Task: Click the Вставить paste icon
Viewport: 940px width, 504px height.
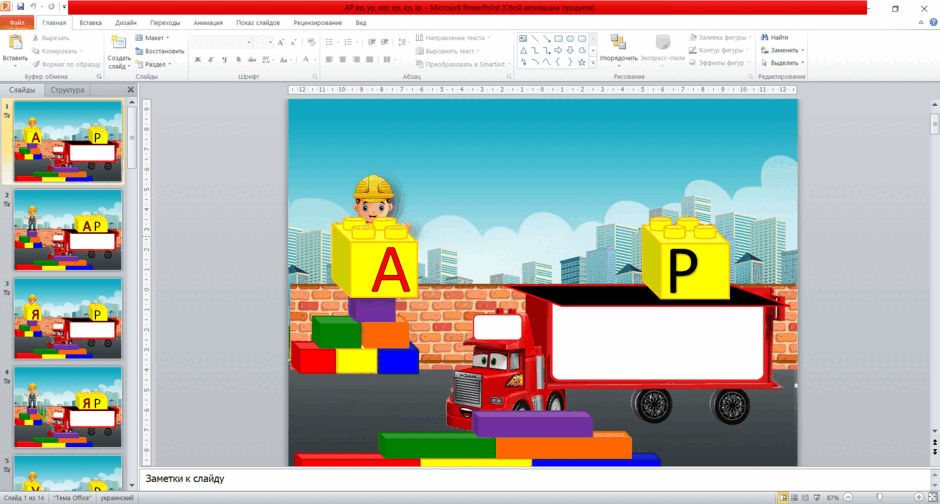Action: (15, 43)
